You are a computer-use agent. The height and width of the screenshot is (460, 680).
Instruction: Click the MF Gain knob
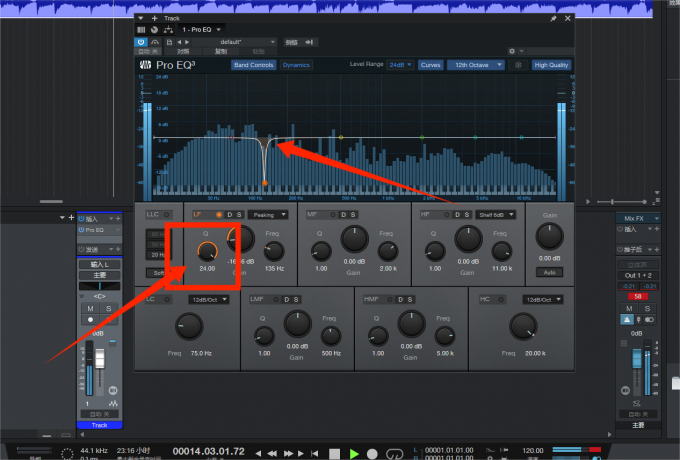(x=355, y=239)
